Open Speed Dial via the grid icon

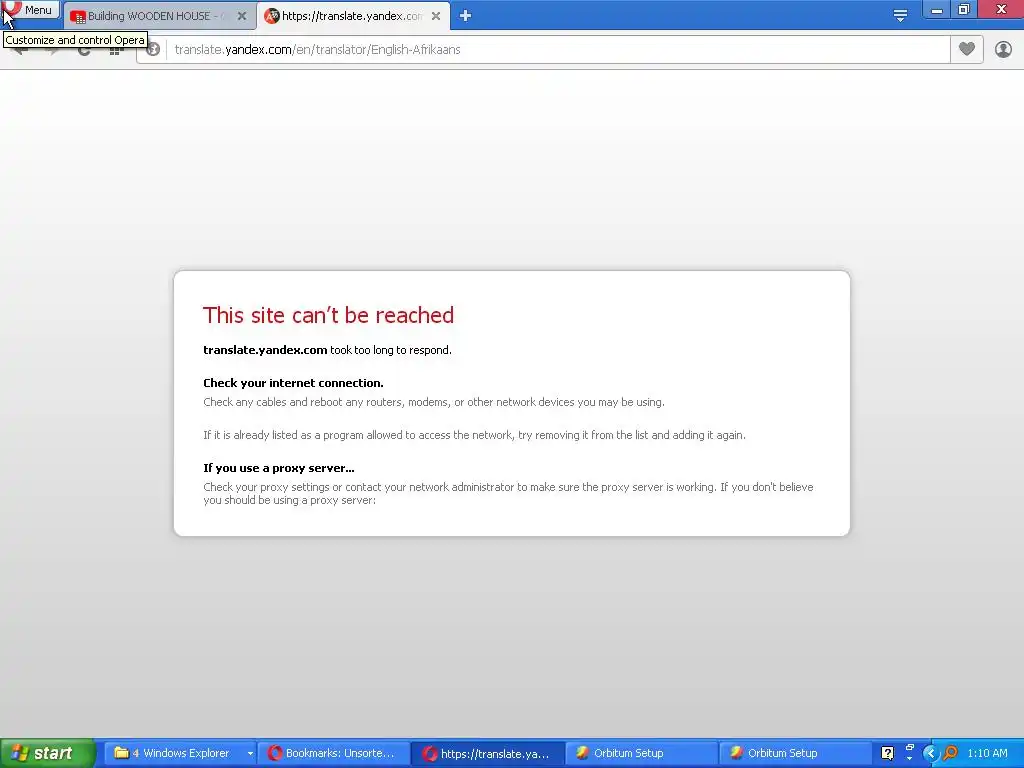click(116, 50)
